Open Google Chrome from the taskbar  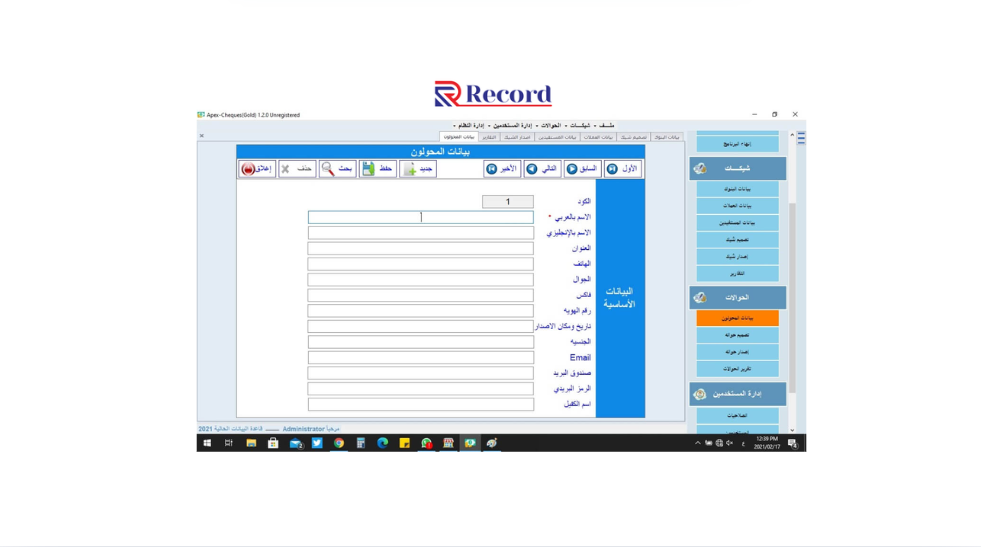(339, 443)
